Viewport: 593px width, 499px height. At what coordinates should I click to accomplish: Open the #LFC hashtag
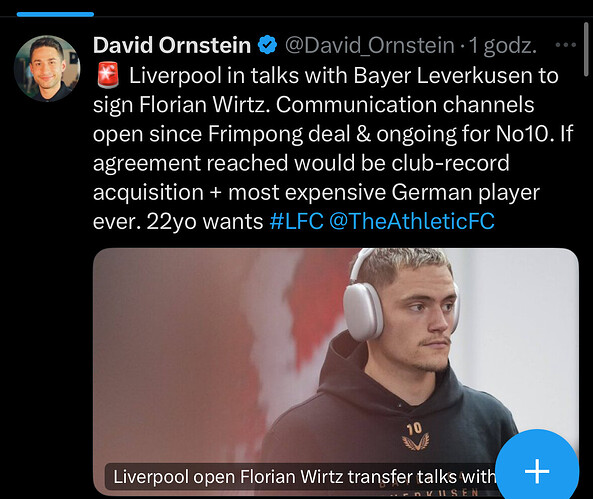296,221
